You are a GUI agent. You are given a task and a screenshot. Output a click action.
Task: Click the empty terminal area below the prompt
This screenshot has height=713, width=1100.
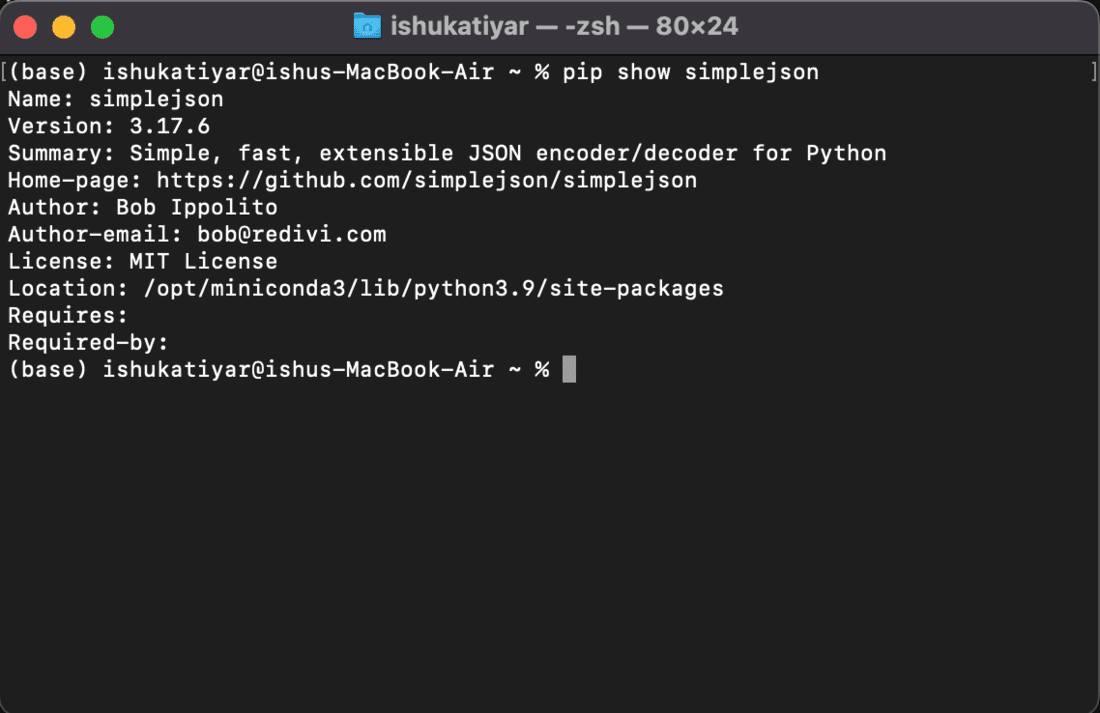(x=550, y=547)
